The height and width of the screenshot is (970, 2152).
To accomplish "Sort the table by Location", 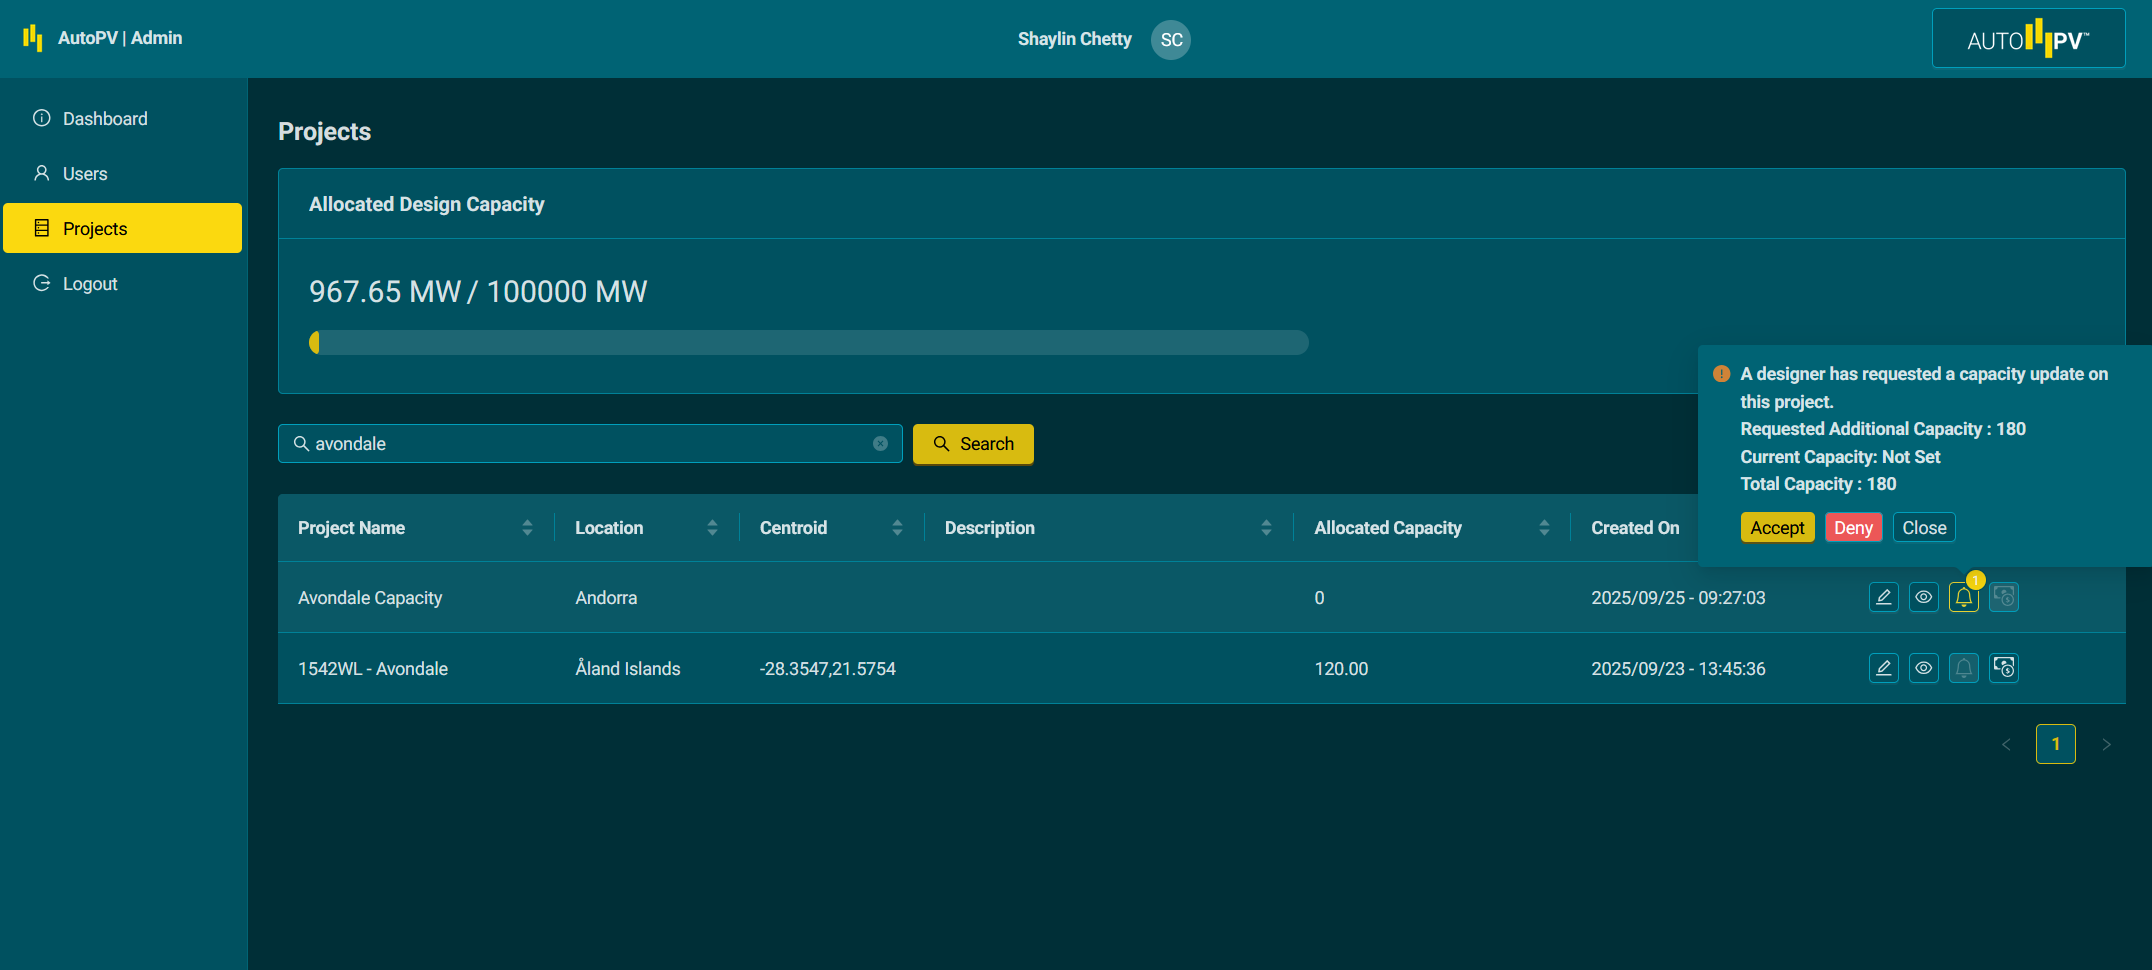I will click(x=712, y=528).
